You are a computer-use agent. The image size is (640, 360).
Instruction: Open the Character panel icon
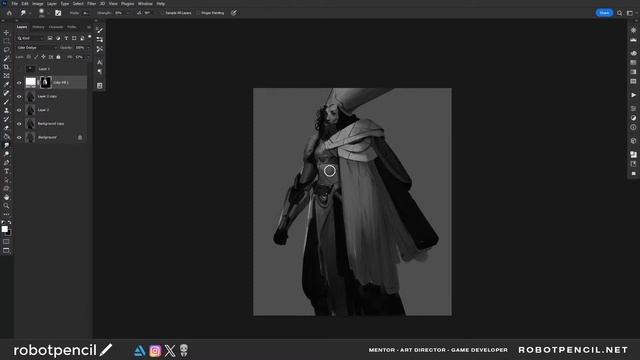(100, 62)
